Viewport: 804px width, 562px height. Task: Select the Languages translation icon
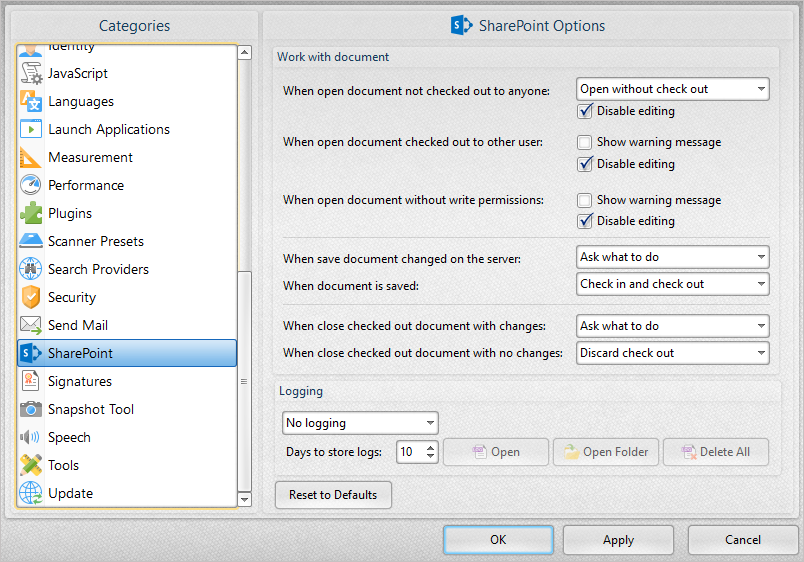(x=31, y=101)
